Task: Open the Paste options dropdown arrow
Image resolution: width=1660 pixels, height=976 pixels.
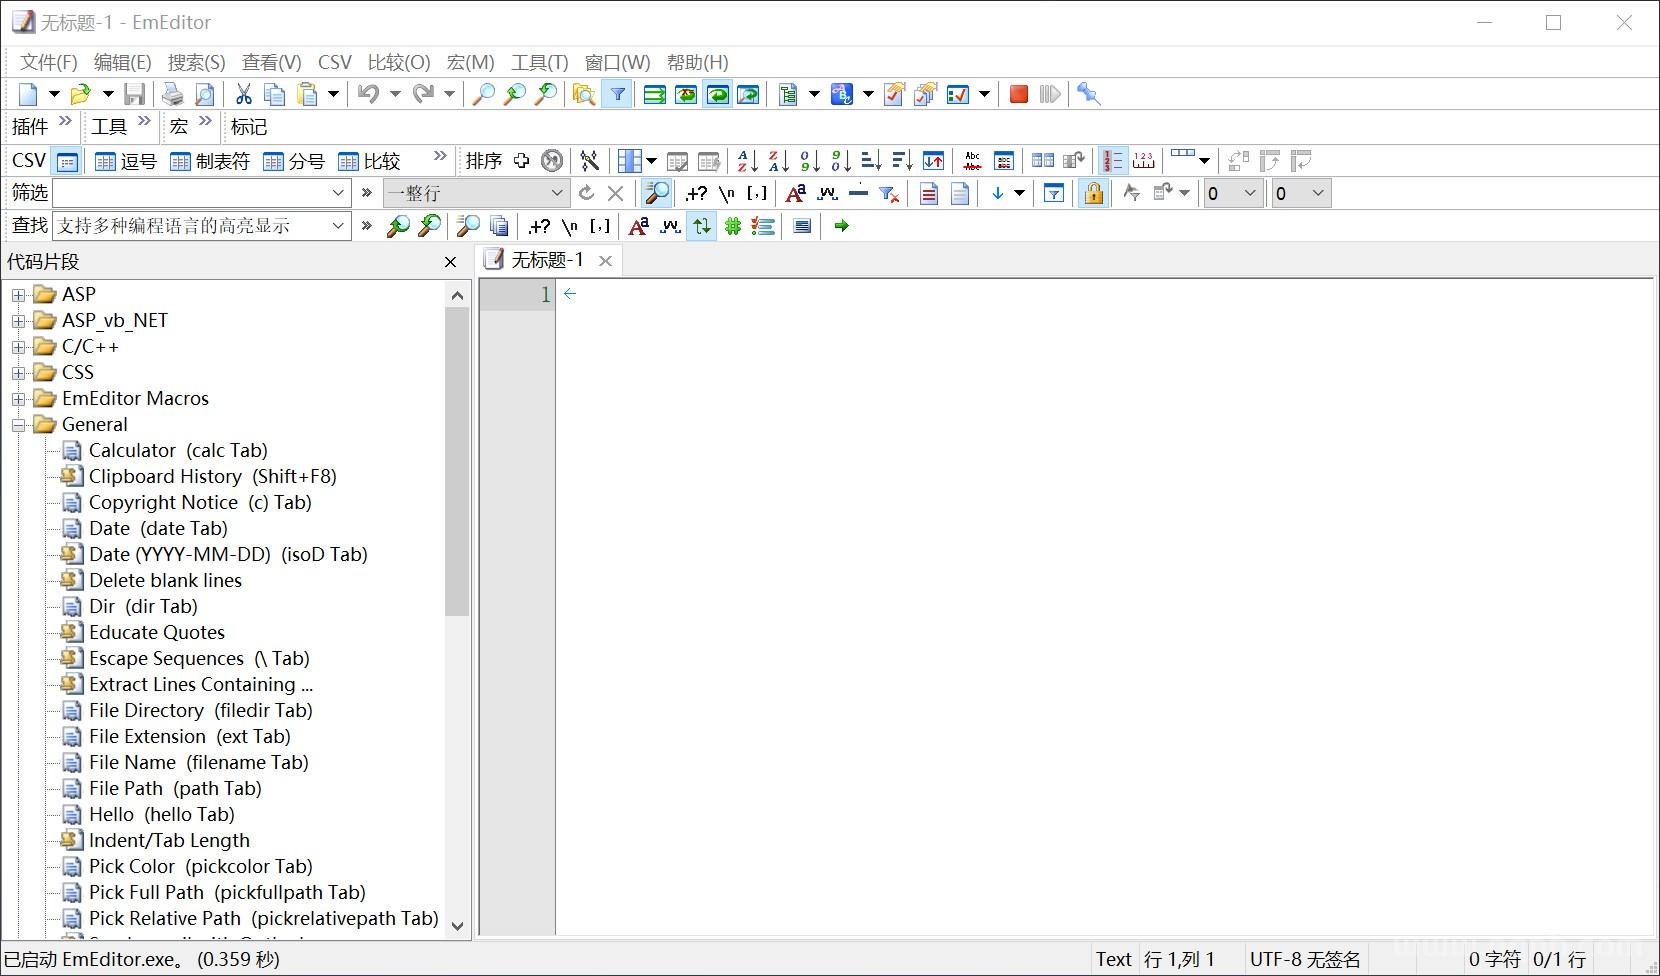Action: (x=333, y=94)
